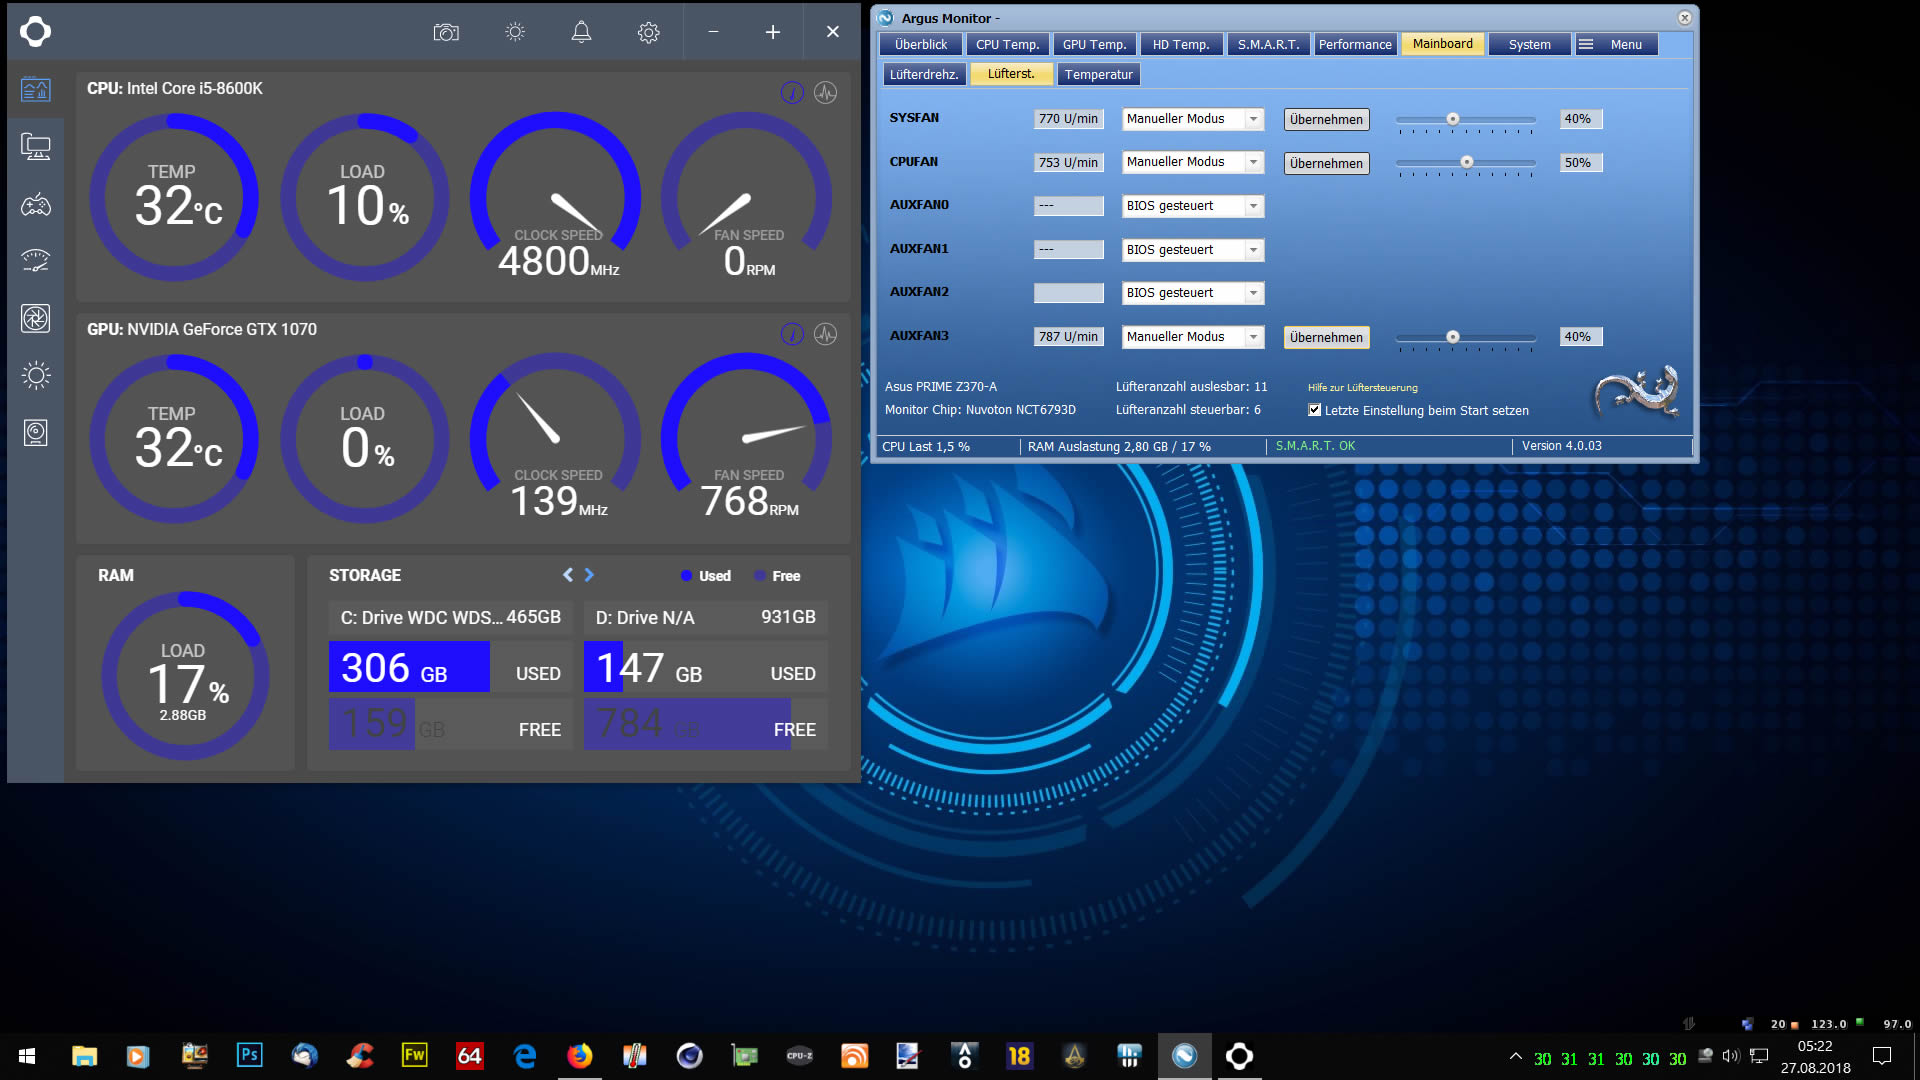Click the SYSFAN speed slider handle
Screen dimensions: 1920x1080
coord(1453,119)
